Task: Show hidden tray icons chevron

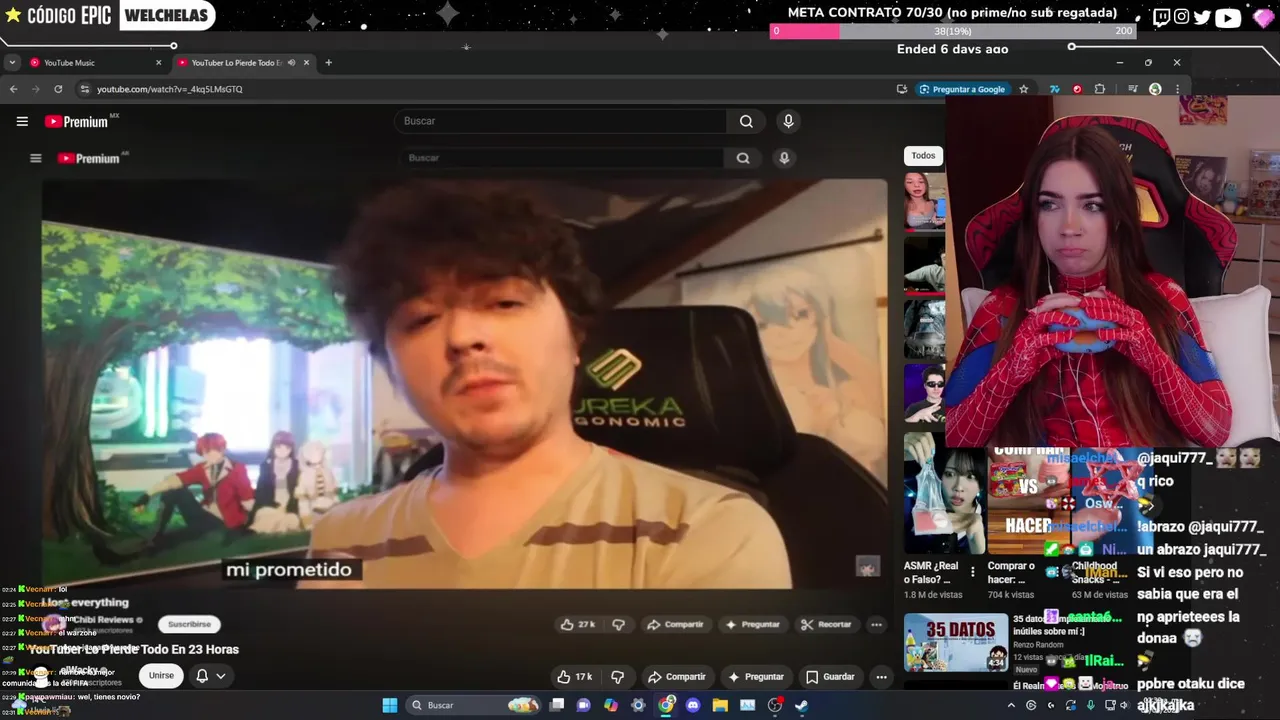Action: [x=1010, y=705]
